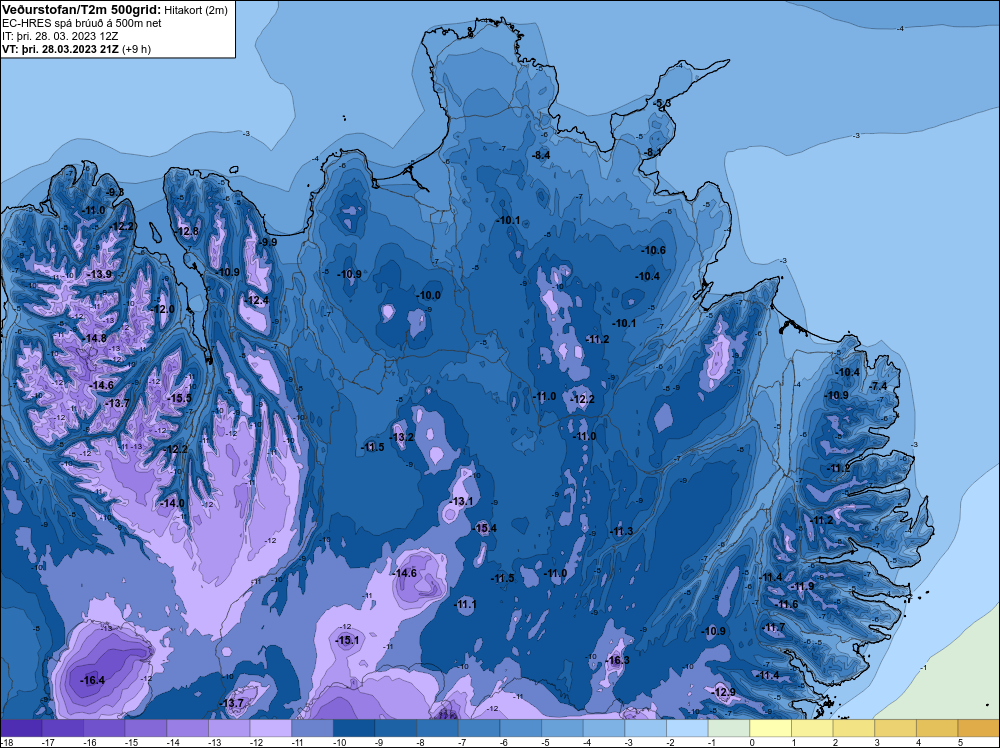This screenshot has height=748, width=1000.
Task: Click the -14.8 temperature label
Action: pyautogui.click(x=96, y=339)
